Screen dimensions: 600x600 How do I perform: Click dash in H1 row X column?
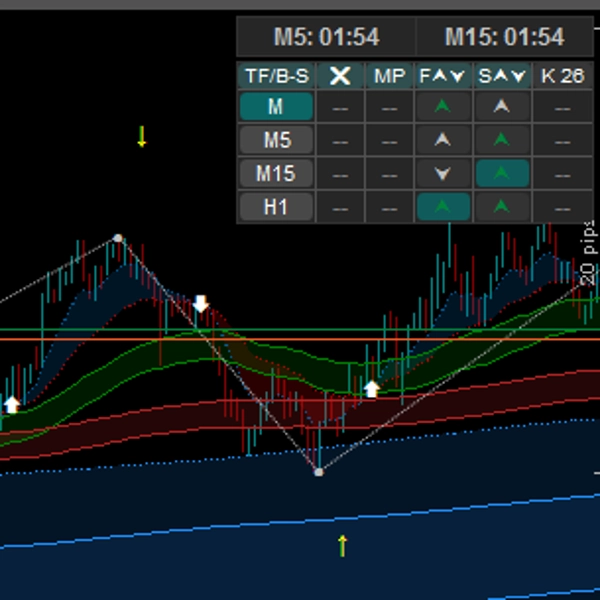(x=340, y=209)
